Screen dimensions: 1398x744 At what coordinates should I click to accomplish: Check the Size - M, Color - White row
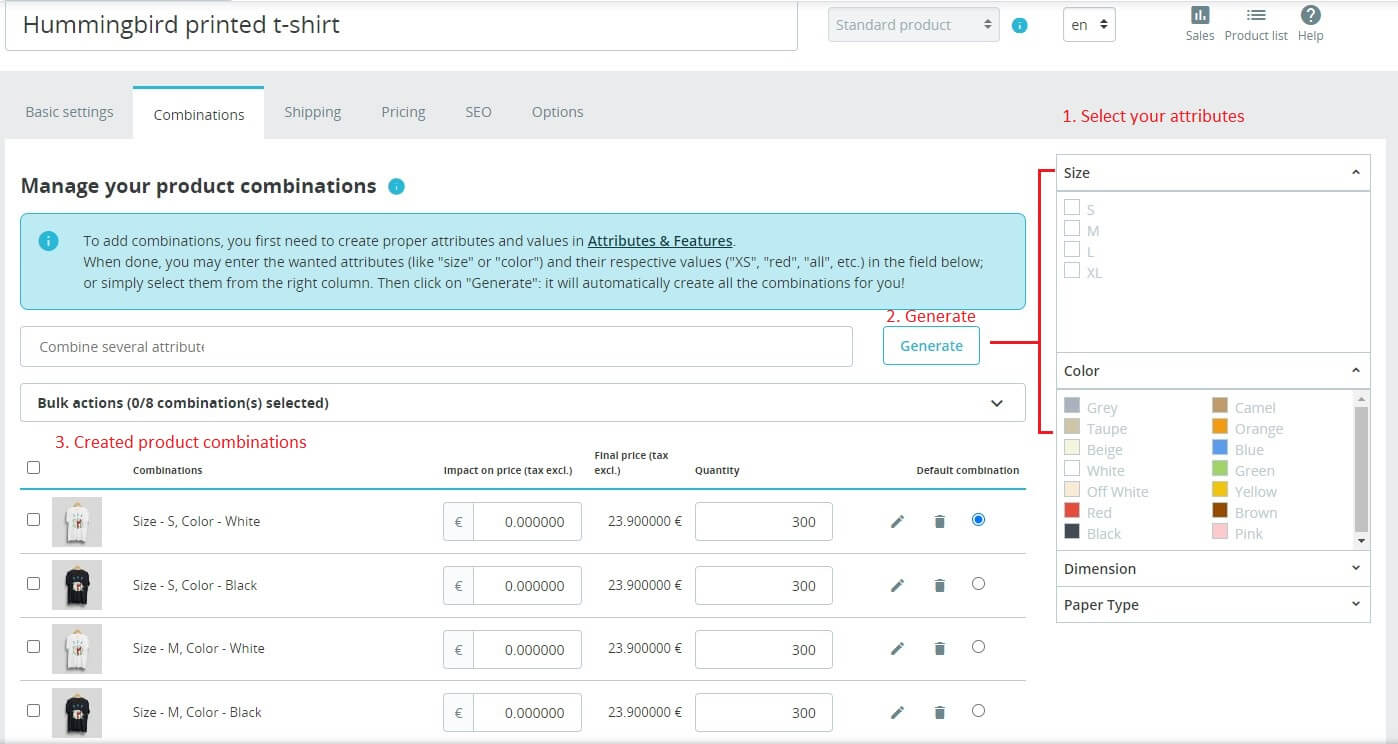pos(33,647)
